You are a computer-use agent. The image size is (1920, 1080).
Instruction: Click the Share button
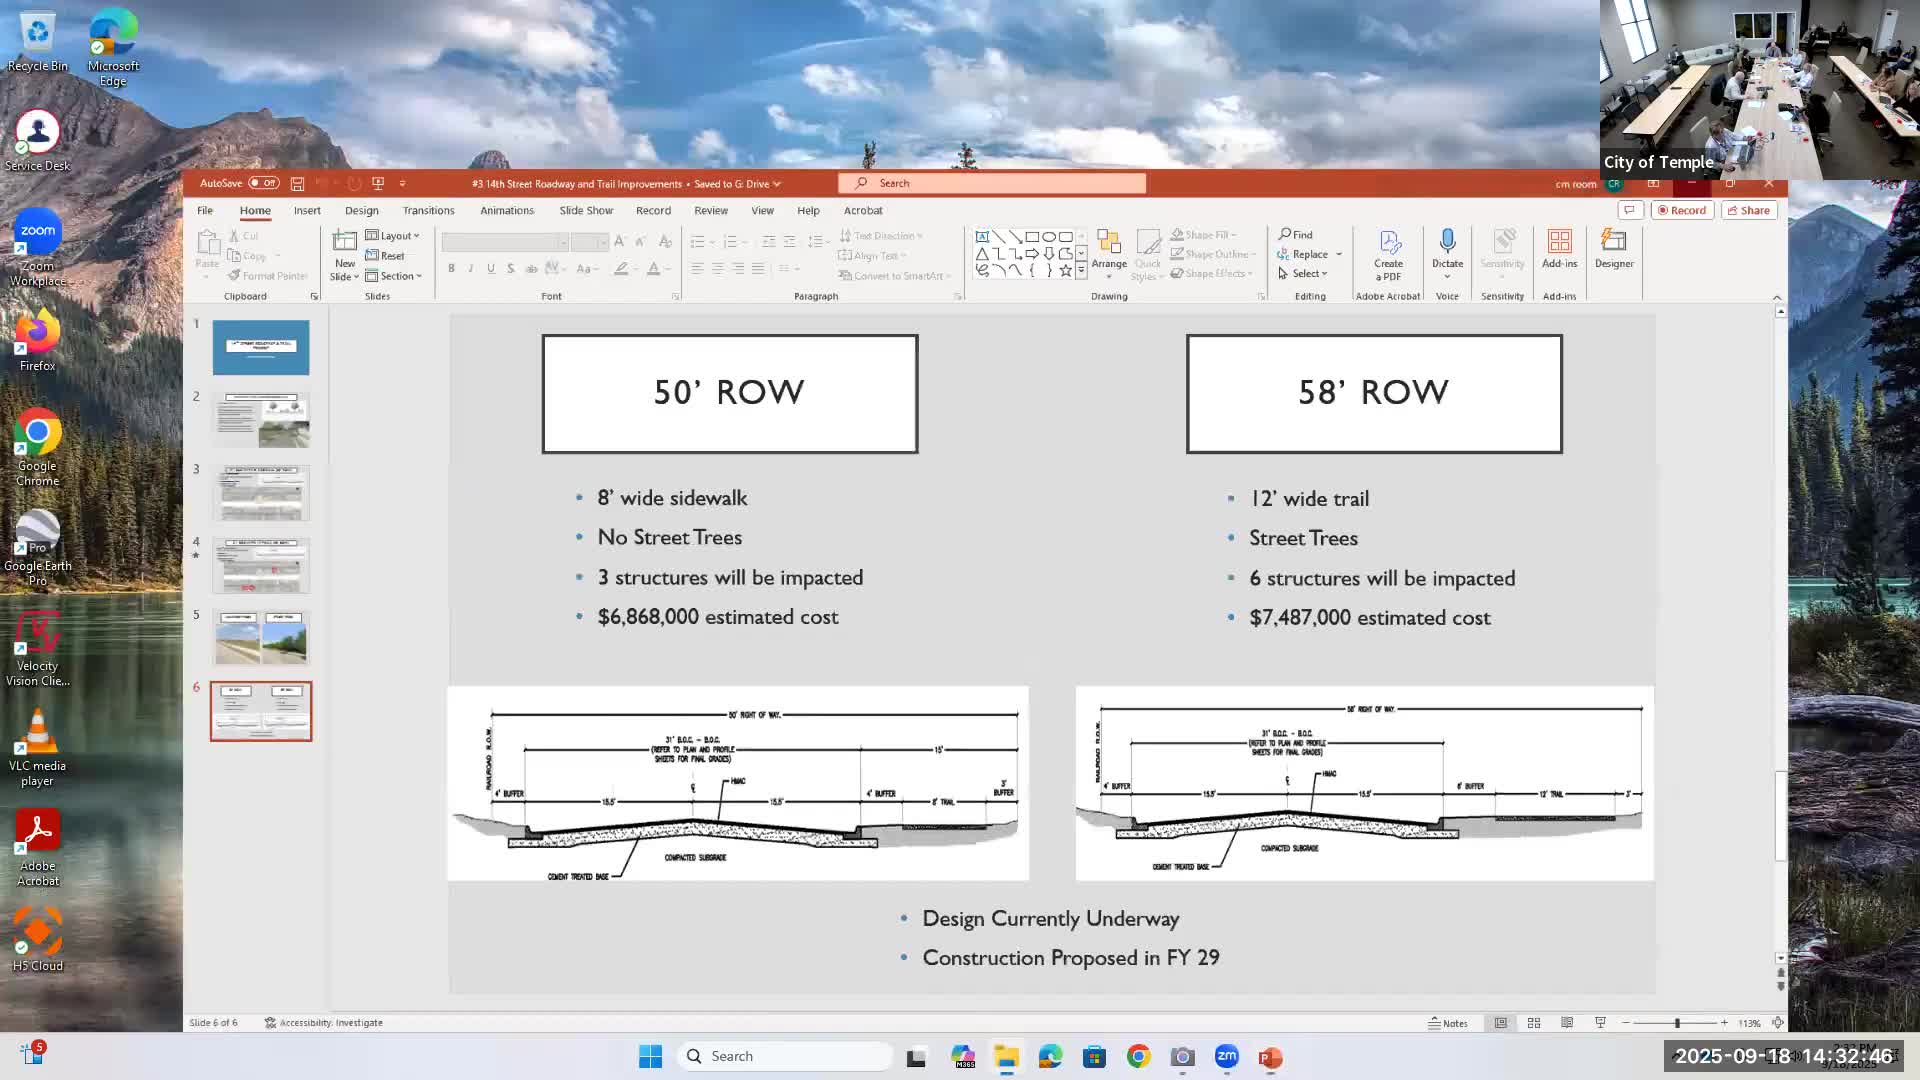click(x=1748, y=211)
